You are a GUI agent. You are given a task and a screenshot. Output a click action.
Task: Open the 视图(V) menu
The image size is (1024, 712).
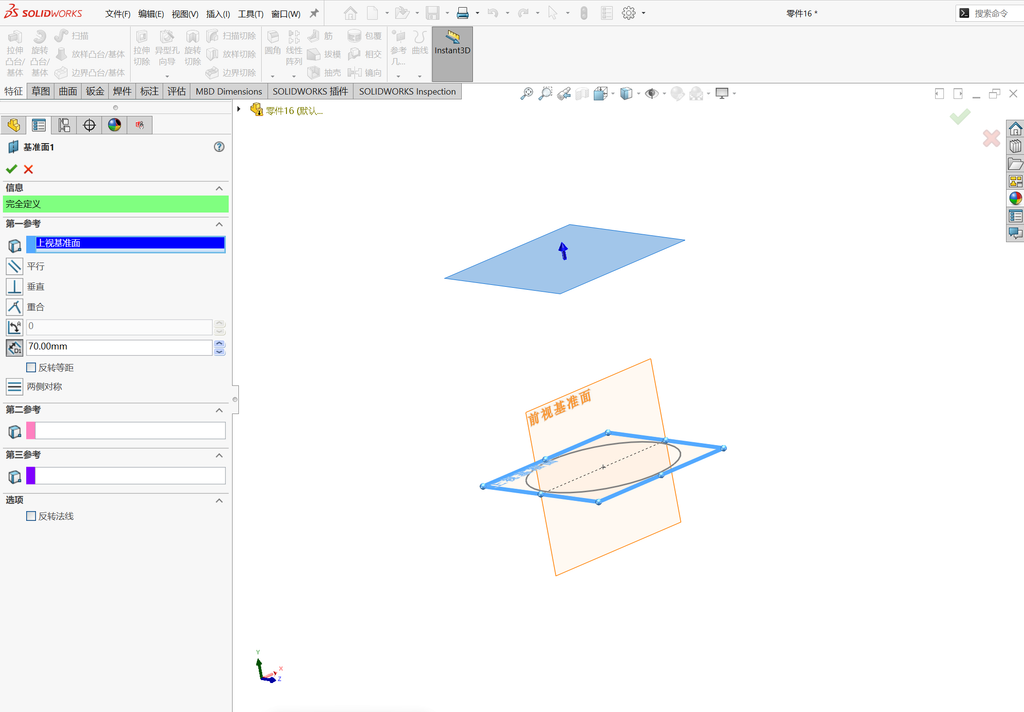(x=185, y=14)
